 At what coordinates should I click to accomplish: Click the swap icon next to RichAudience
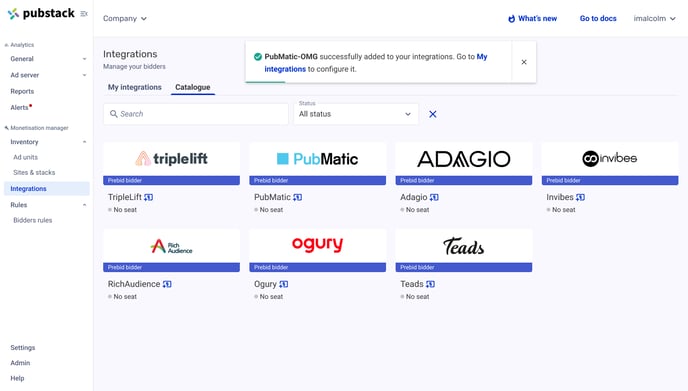pyautogui.click(x=167, y=284)
